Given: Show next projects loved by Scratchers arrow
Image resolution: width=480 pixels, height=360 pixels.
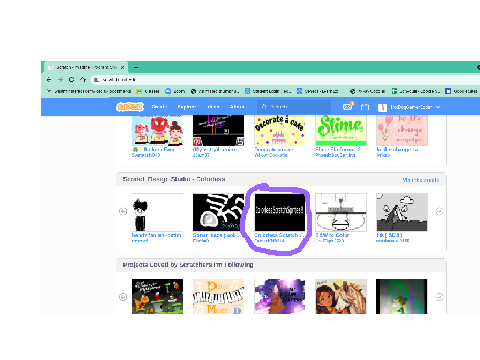Looking at the screenshot, I should pyautogui.click(x=439, y=297).
